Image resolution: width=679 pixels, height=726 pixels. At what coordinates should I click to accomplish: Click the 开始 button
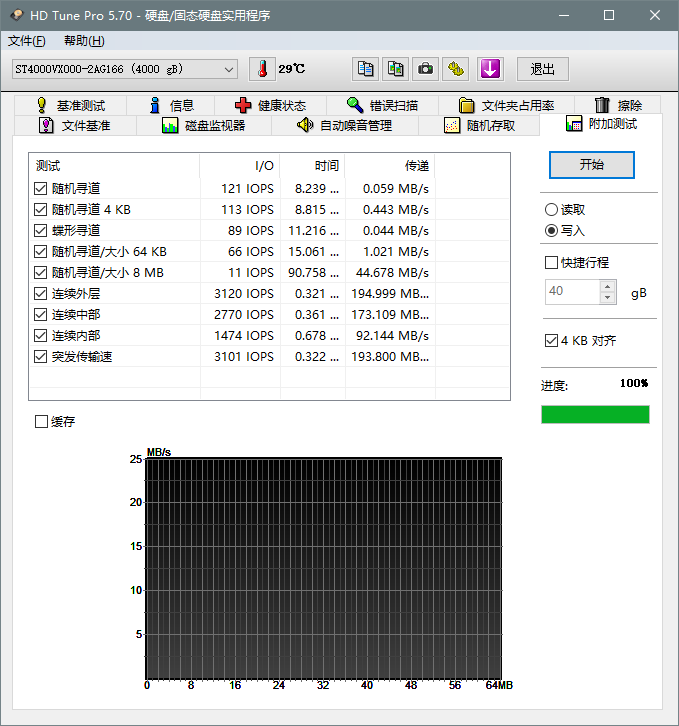pyautogui.click(x=591, y=165)
